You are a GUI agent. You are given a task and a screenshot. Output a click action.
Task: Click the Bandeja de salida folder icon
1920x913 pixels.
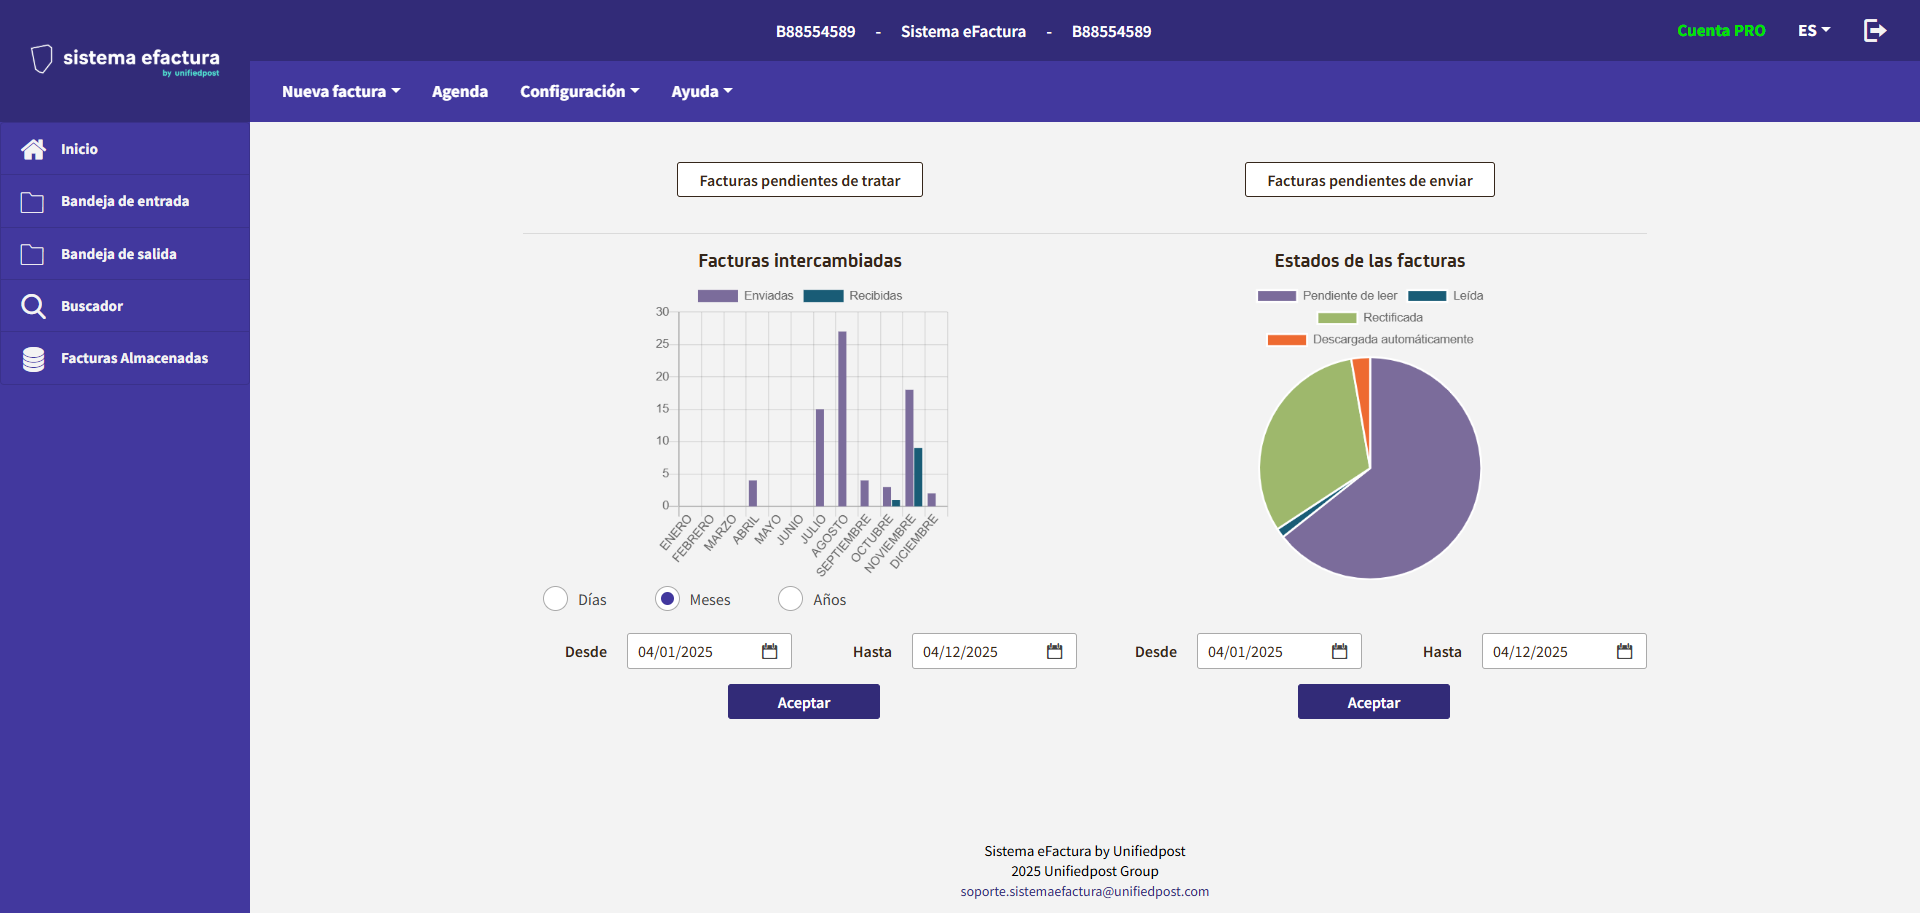click(x=33, y=254)
